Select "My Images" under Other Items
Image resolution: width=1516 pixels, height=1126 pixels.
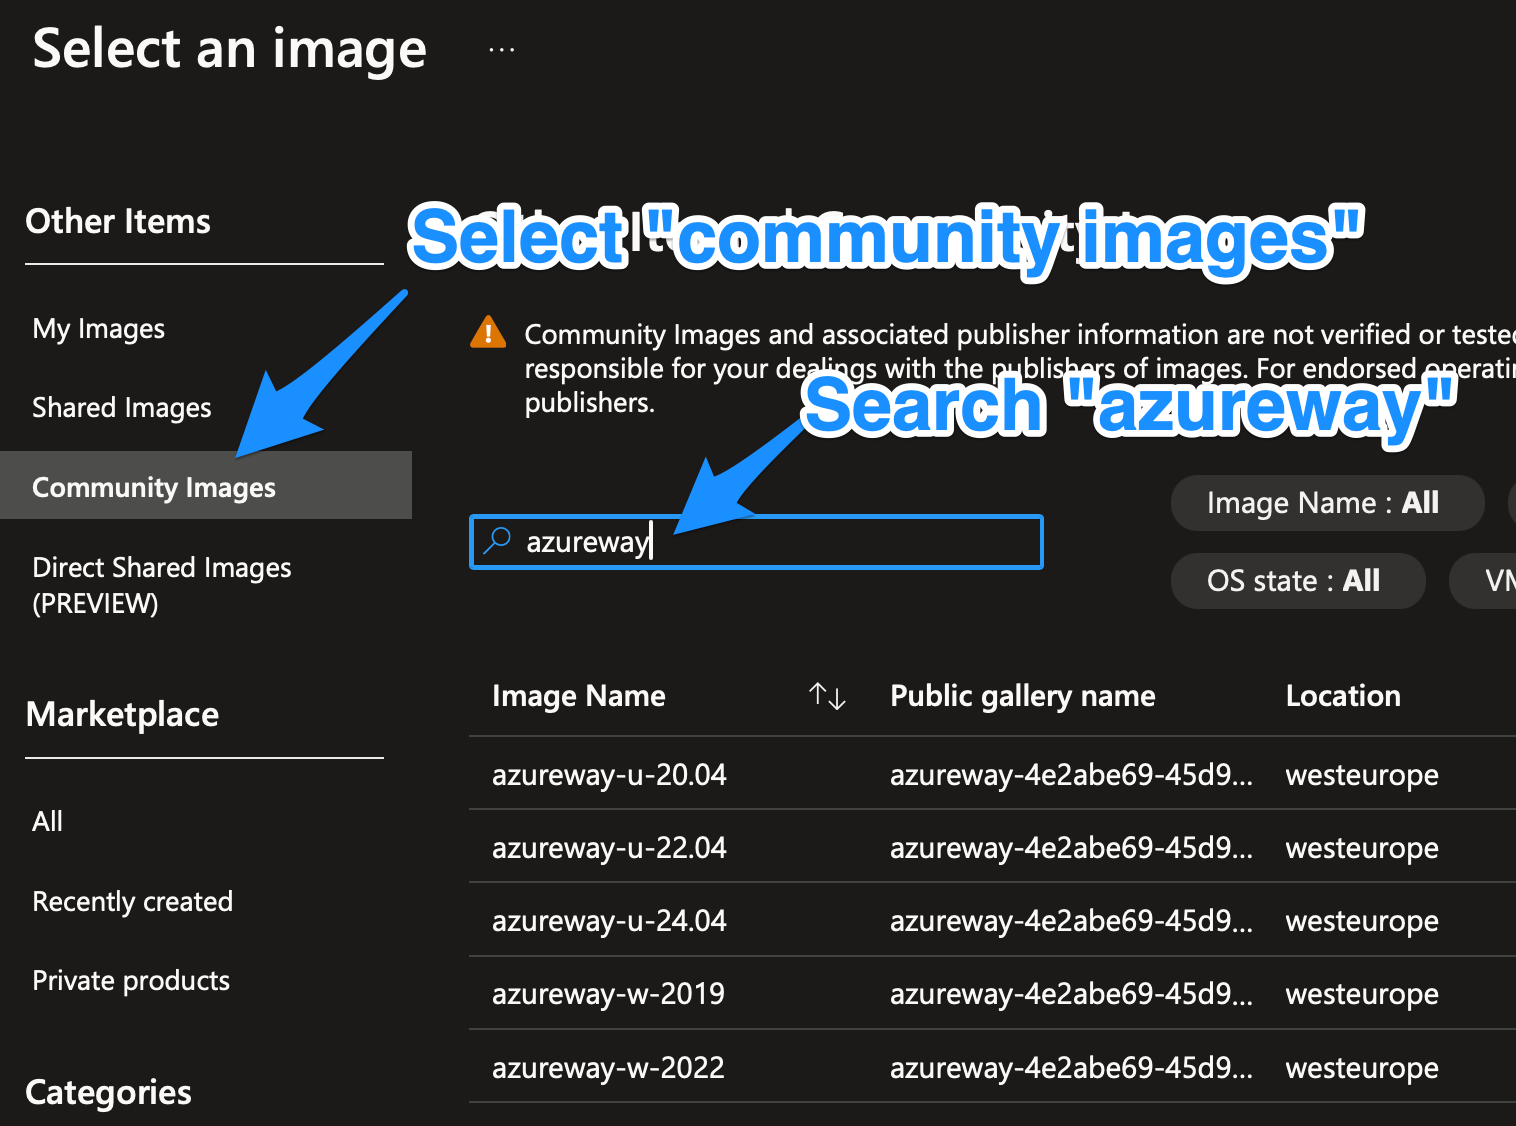[x=97, y=328]
